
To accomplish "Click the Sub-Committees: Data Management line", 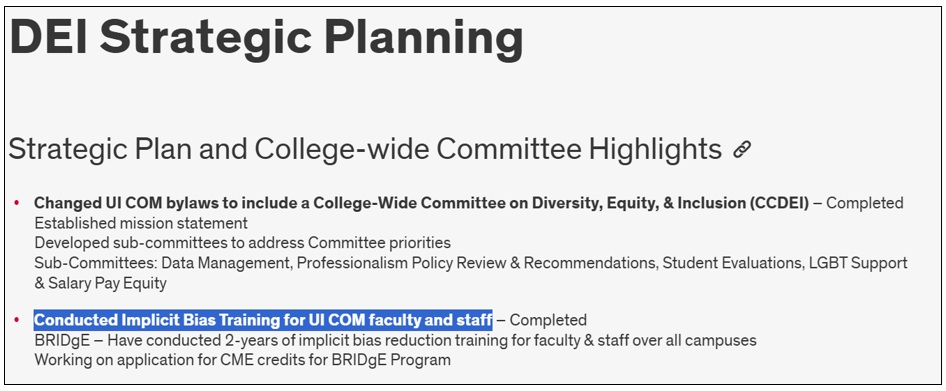I will coord(471,263).
